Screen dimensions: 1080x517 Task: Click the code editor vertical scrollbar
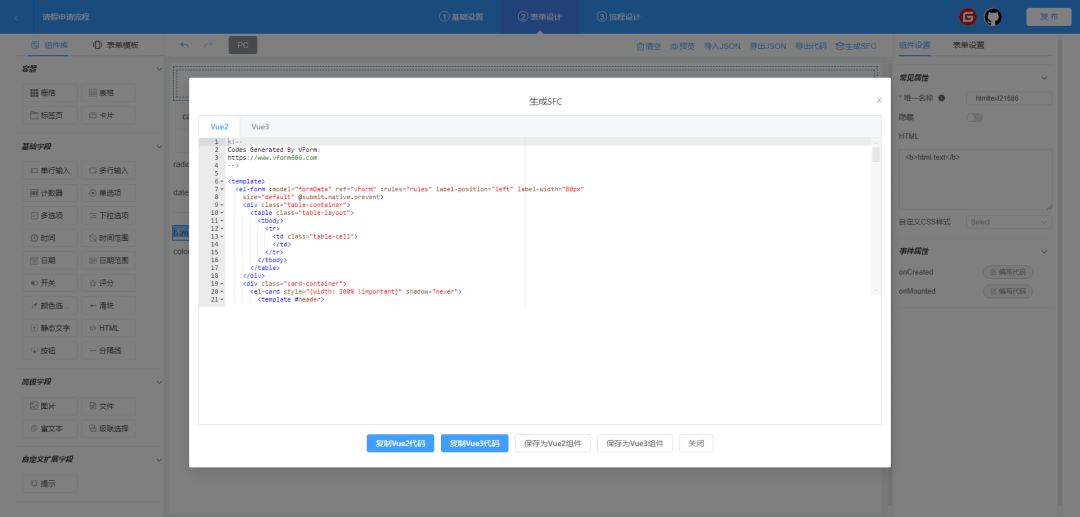876,155
